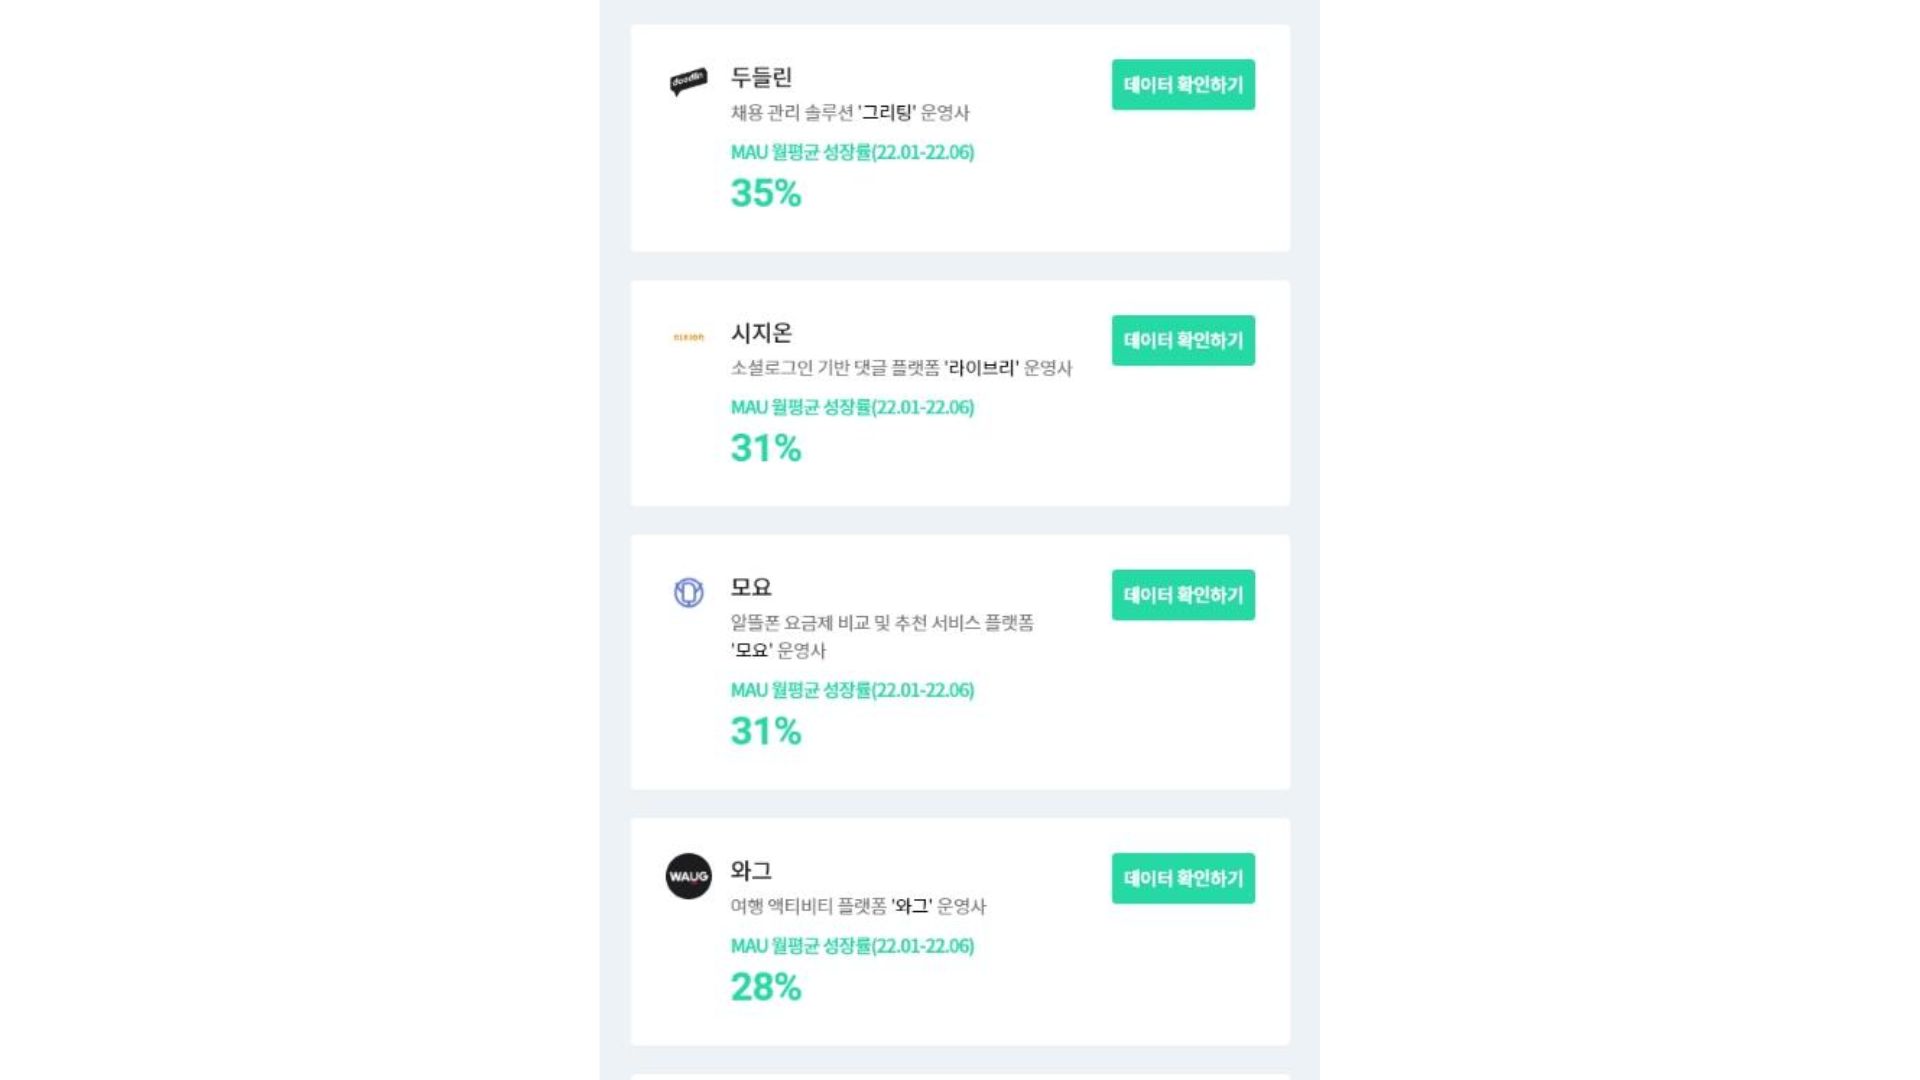Click the 모요 blue circular logo
This screenshot has width=1920, height=1080.
688,592
